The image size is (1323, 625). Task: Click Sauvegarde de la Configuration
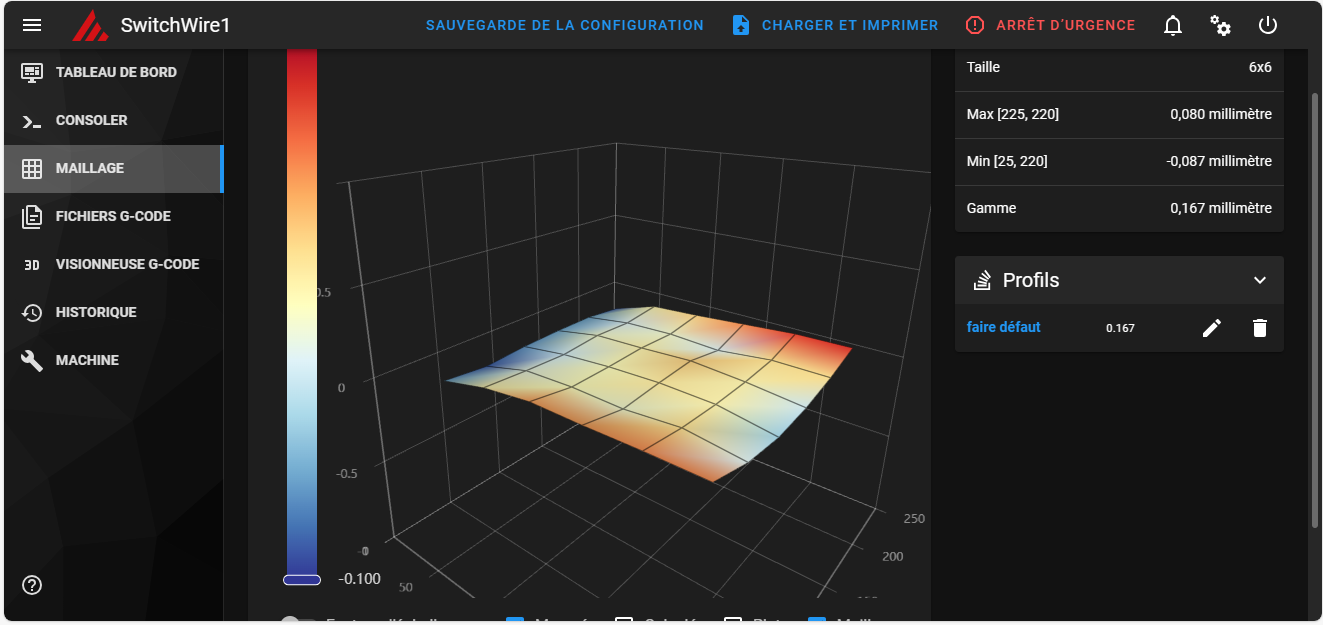pos(565,25)
